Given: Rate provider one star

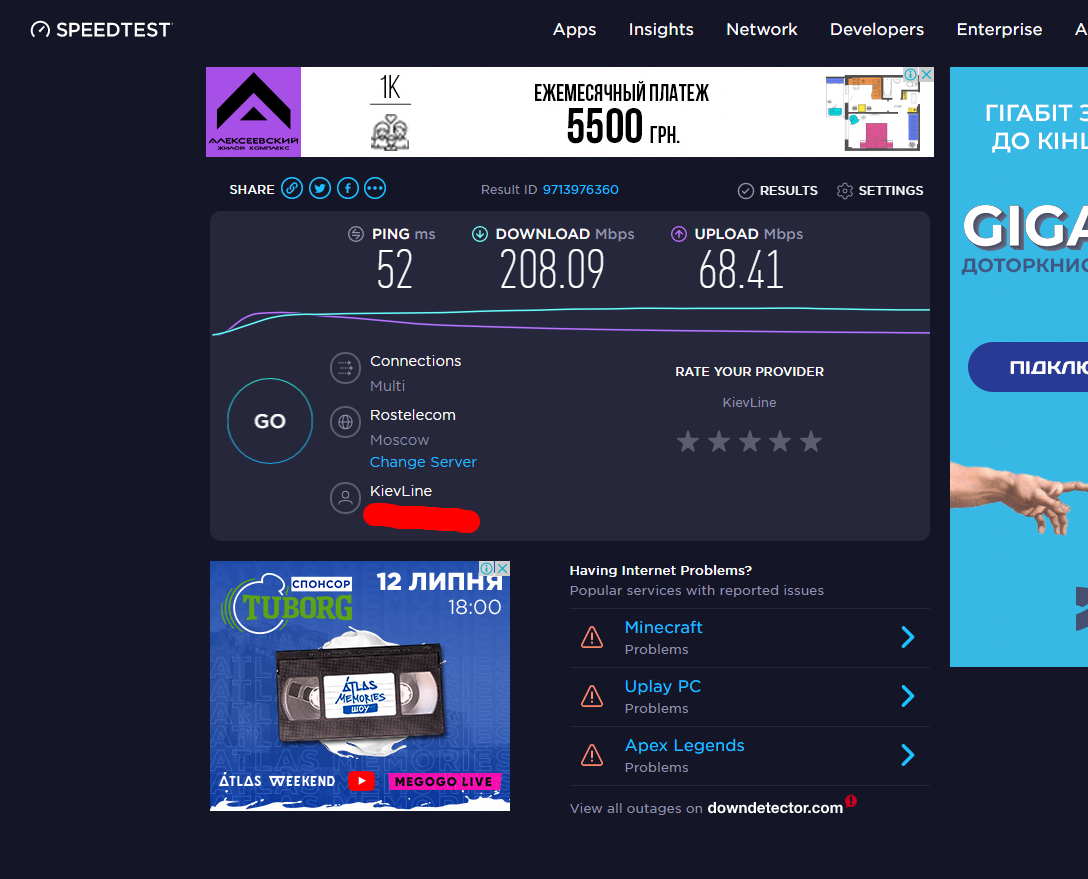Looking at the screenshot, I should (x=688, y=441).
